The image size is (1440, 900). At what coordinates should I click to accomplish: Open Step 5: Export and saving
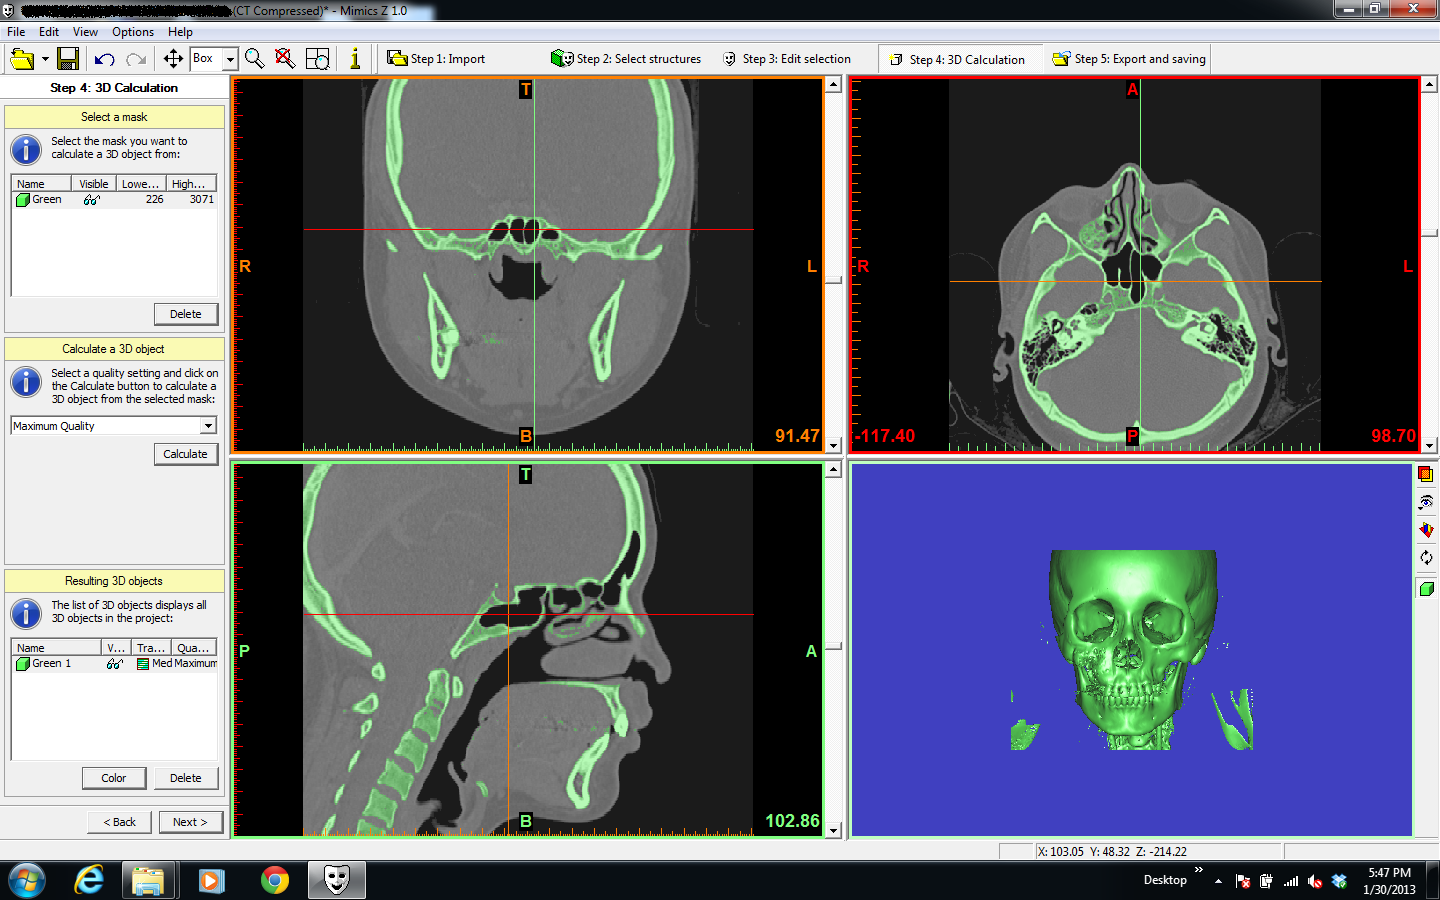1129,59
